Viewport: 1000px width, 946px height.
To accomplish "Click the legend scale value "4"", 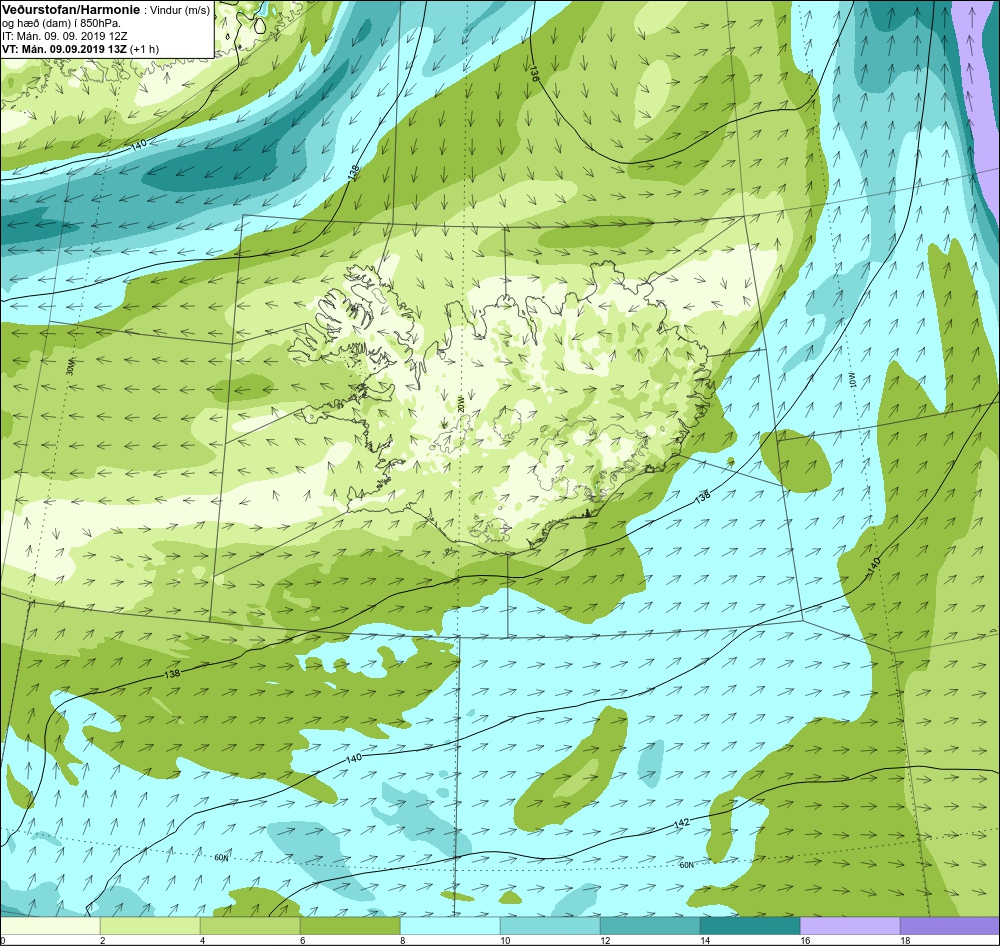I will click(x=203, y=940).
